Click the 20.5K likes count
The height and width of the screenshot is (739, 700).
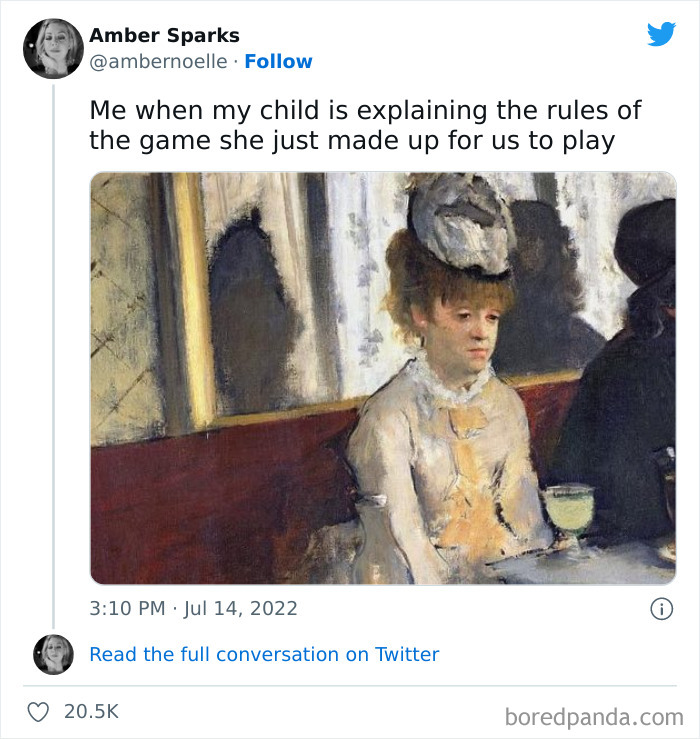pyautogui.click(x=91, y=712)
